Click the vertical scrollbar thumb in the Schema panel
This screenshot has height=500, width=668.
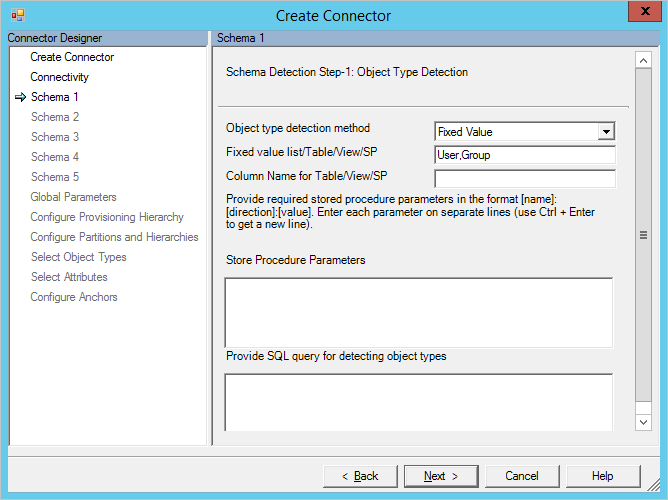point(643,235)
